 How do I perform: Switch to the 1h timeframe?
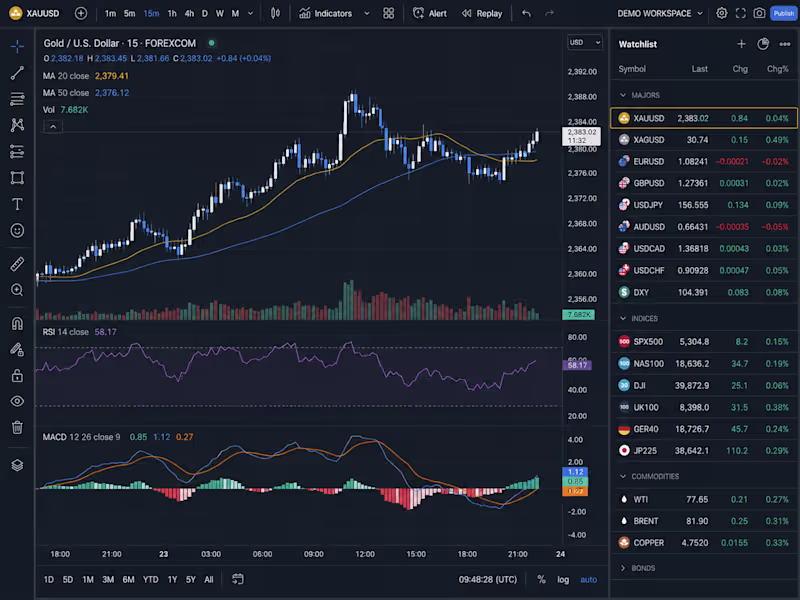click(172, 13)
